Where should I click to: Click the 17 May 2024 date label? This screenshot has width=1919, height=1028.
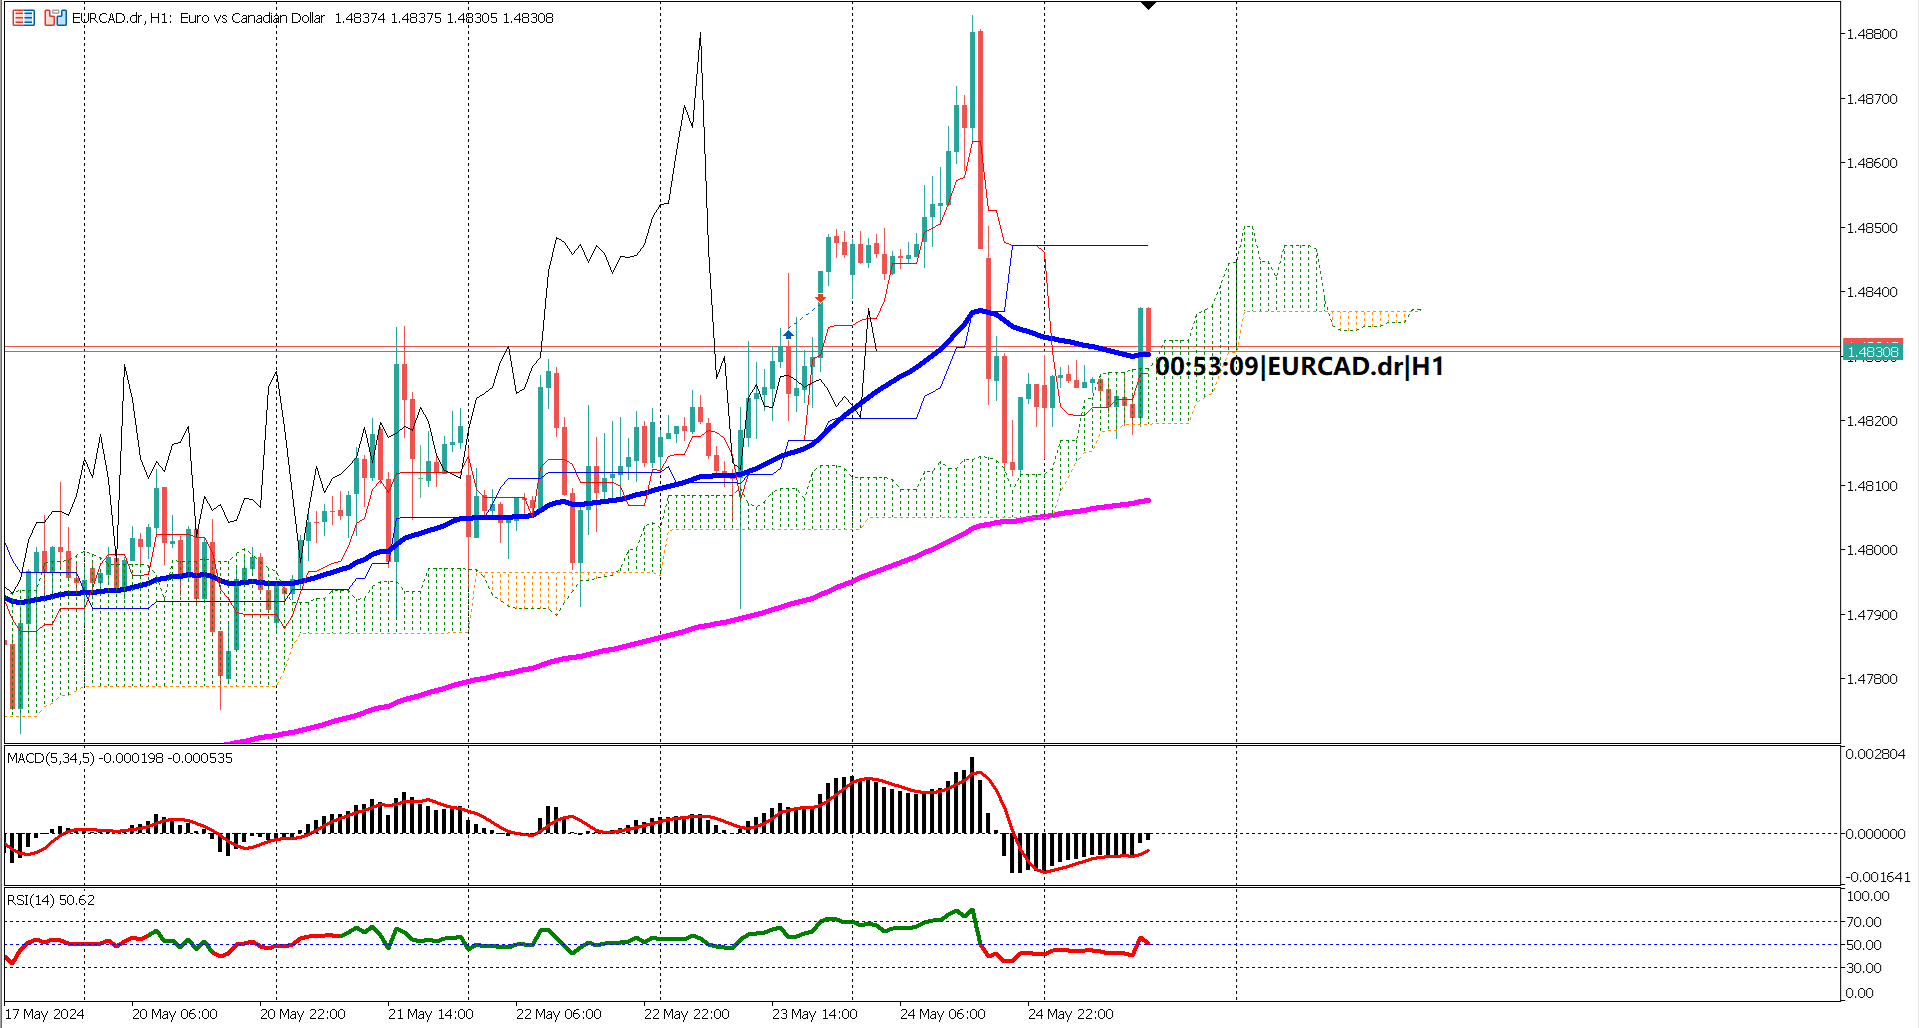coord(45,1013)
